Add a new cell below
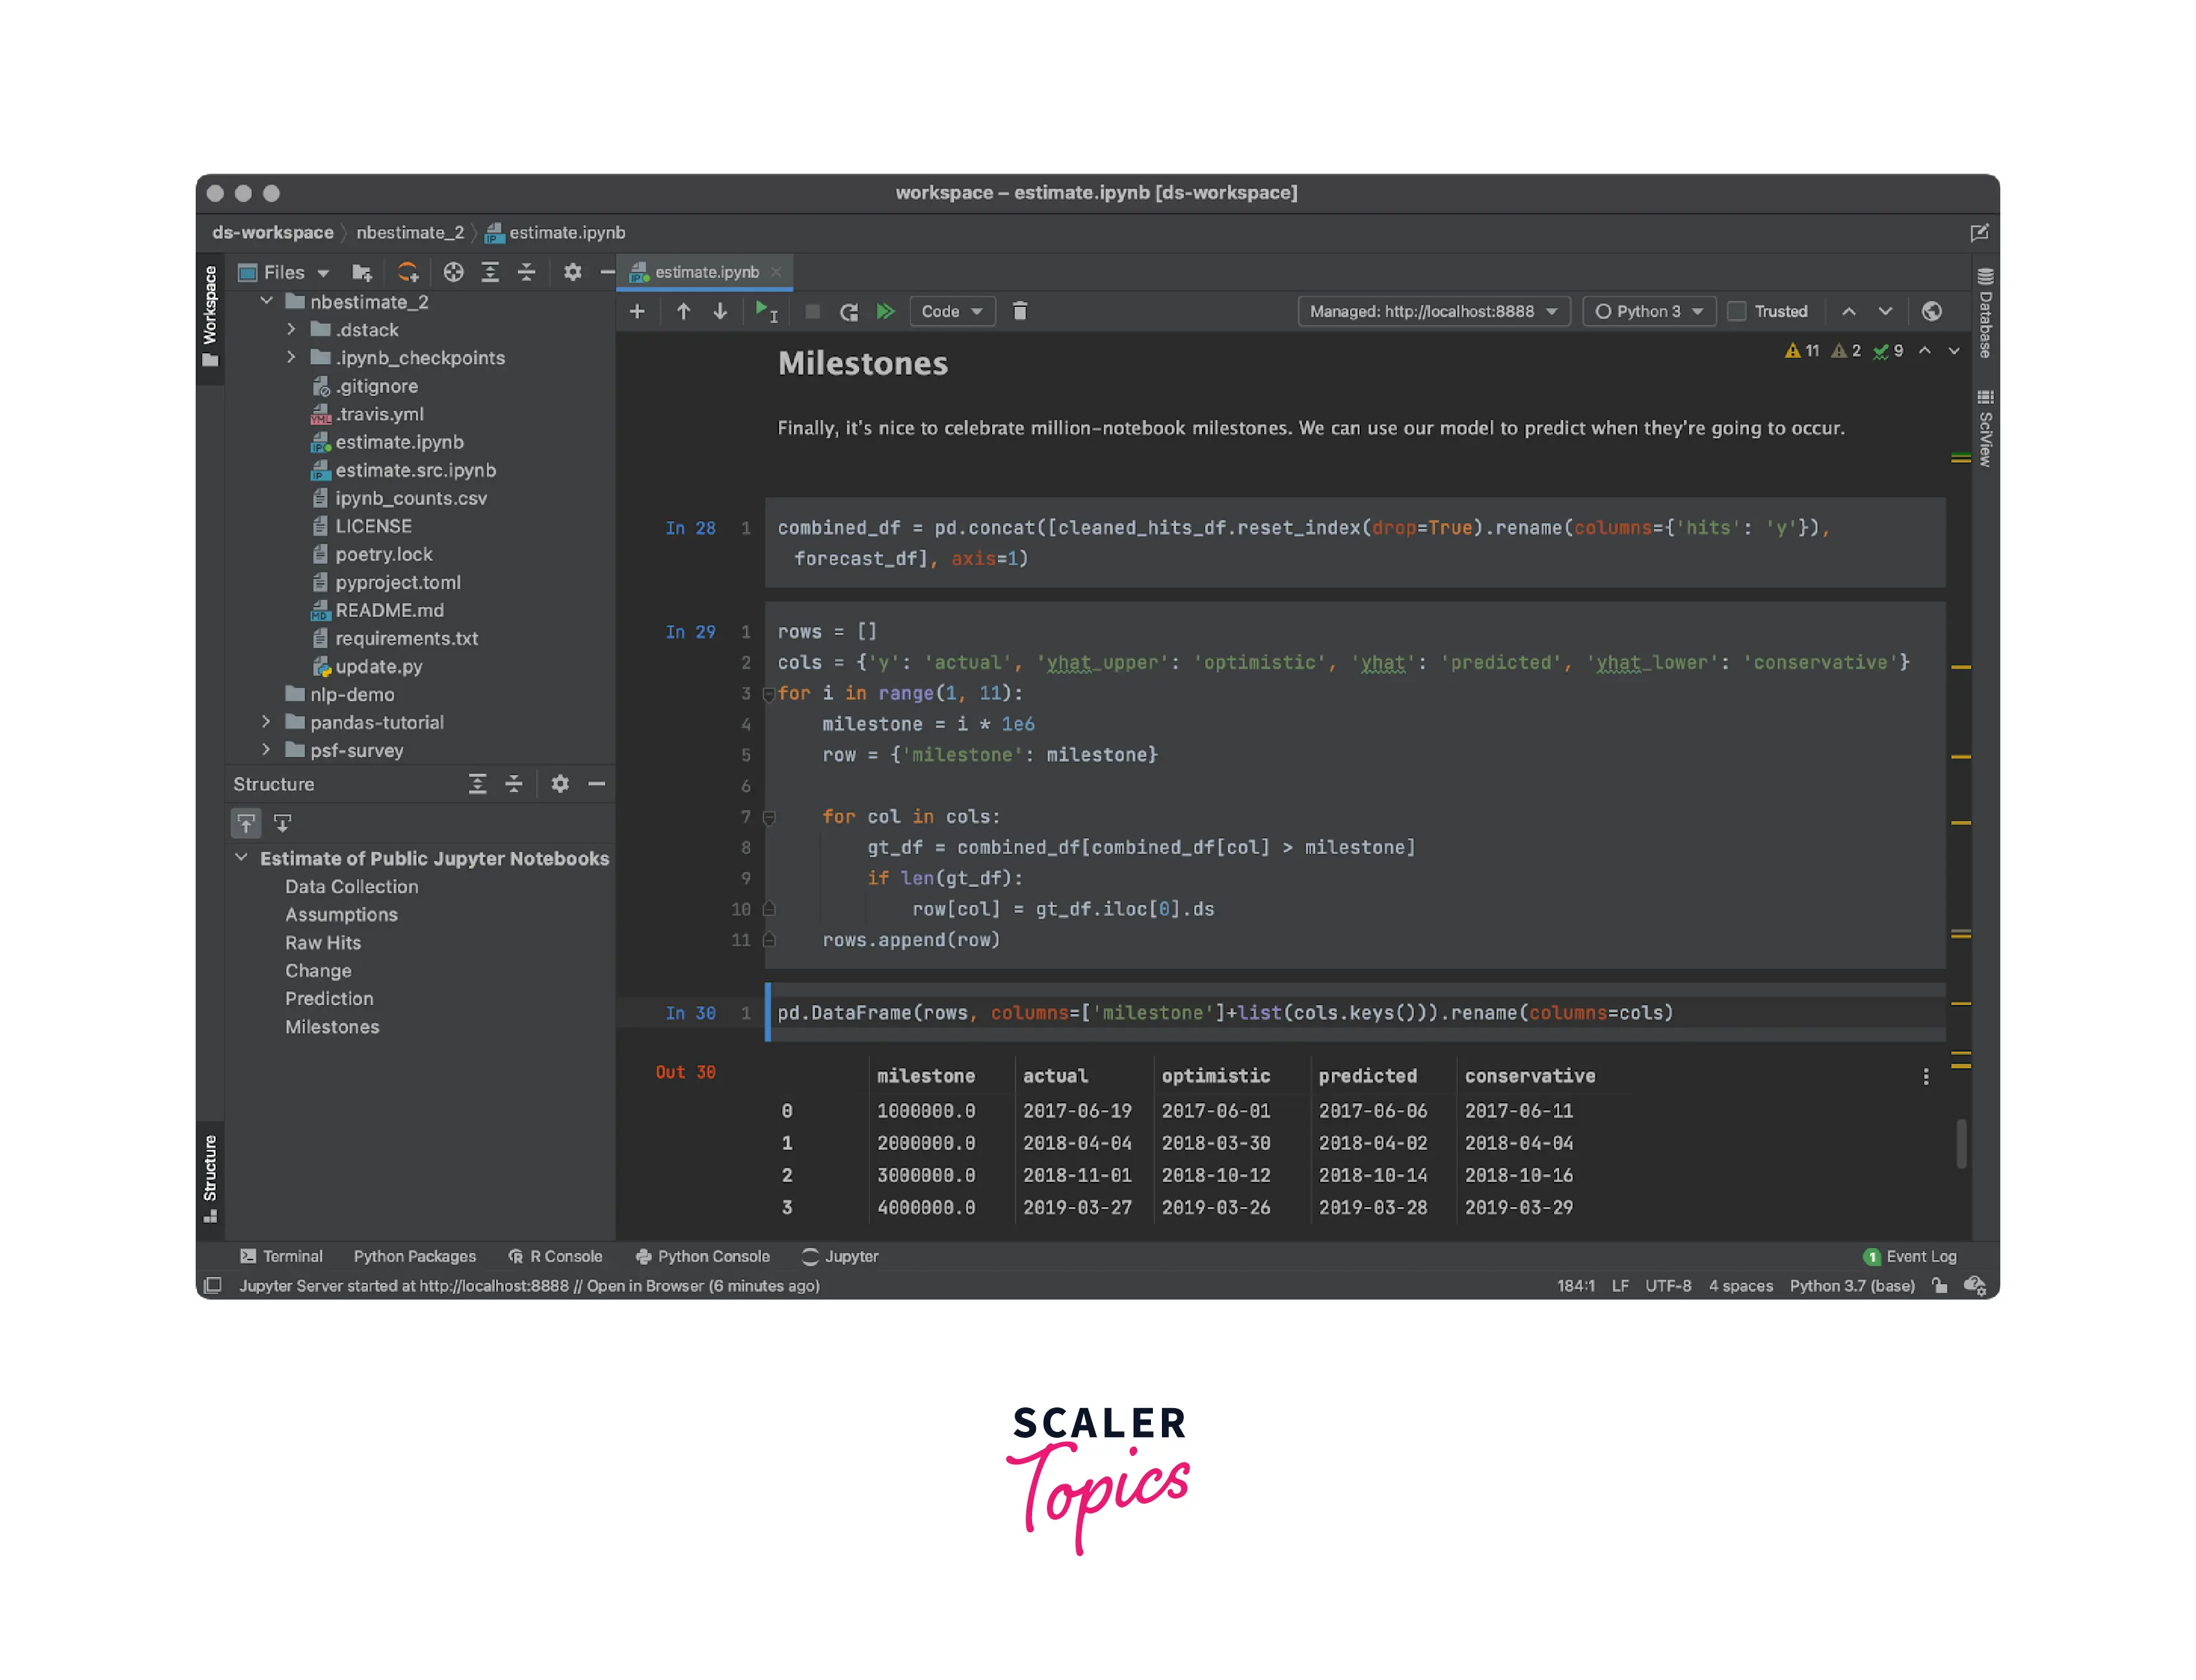 [x=637, y=311]
